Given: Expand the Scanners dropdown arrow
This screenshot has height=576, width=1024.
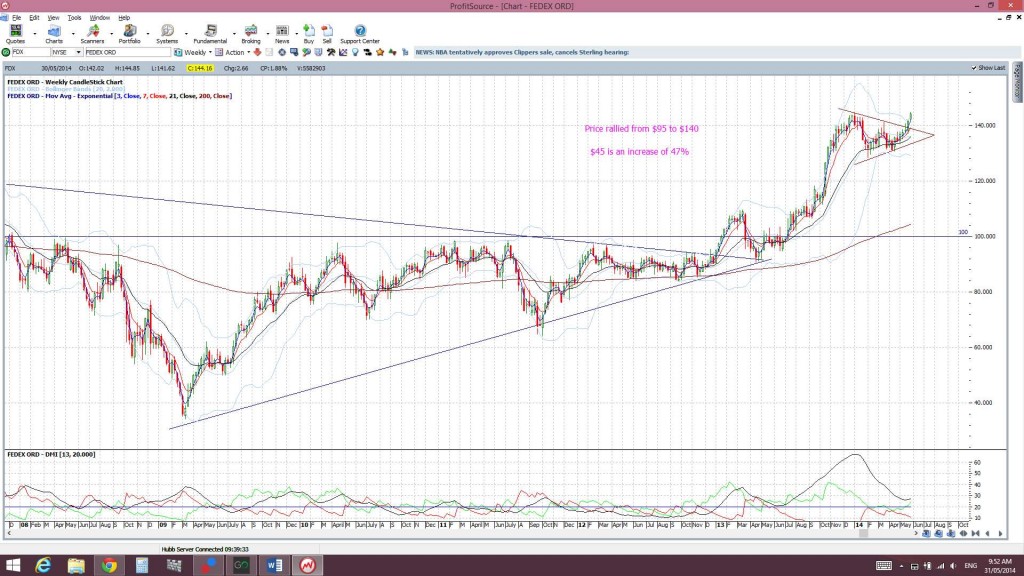Looking at the screenshot, I should tap(111, 33).
